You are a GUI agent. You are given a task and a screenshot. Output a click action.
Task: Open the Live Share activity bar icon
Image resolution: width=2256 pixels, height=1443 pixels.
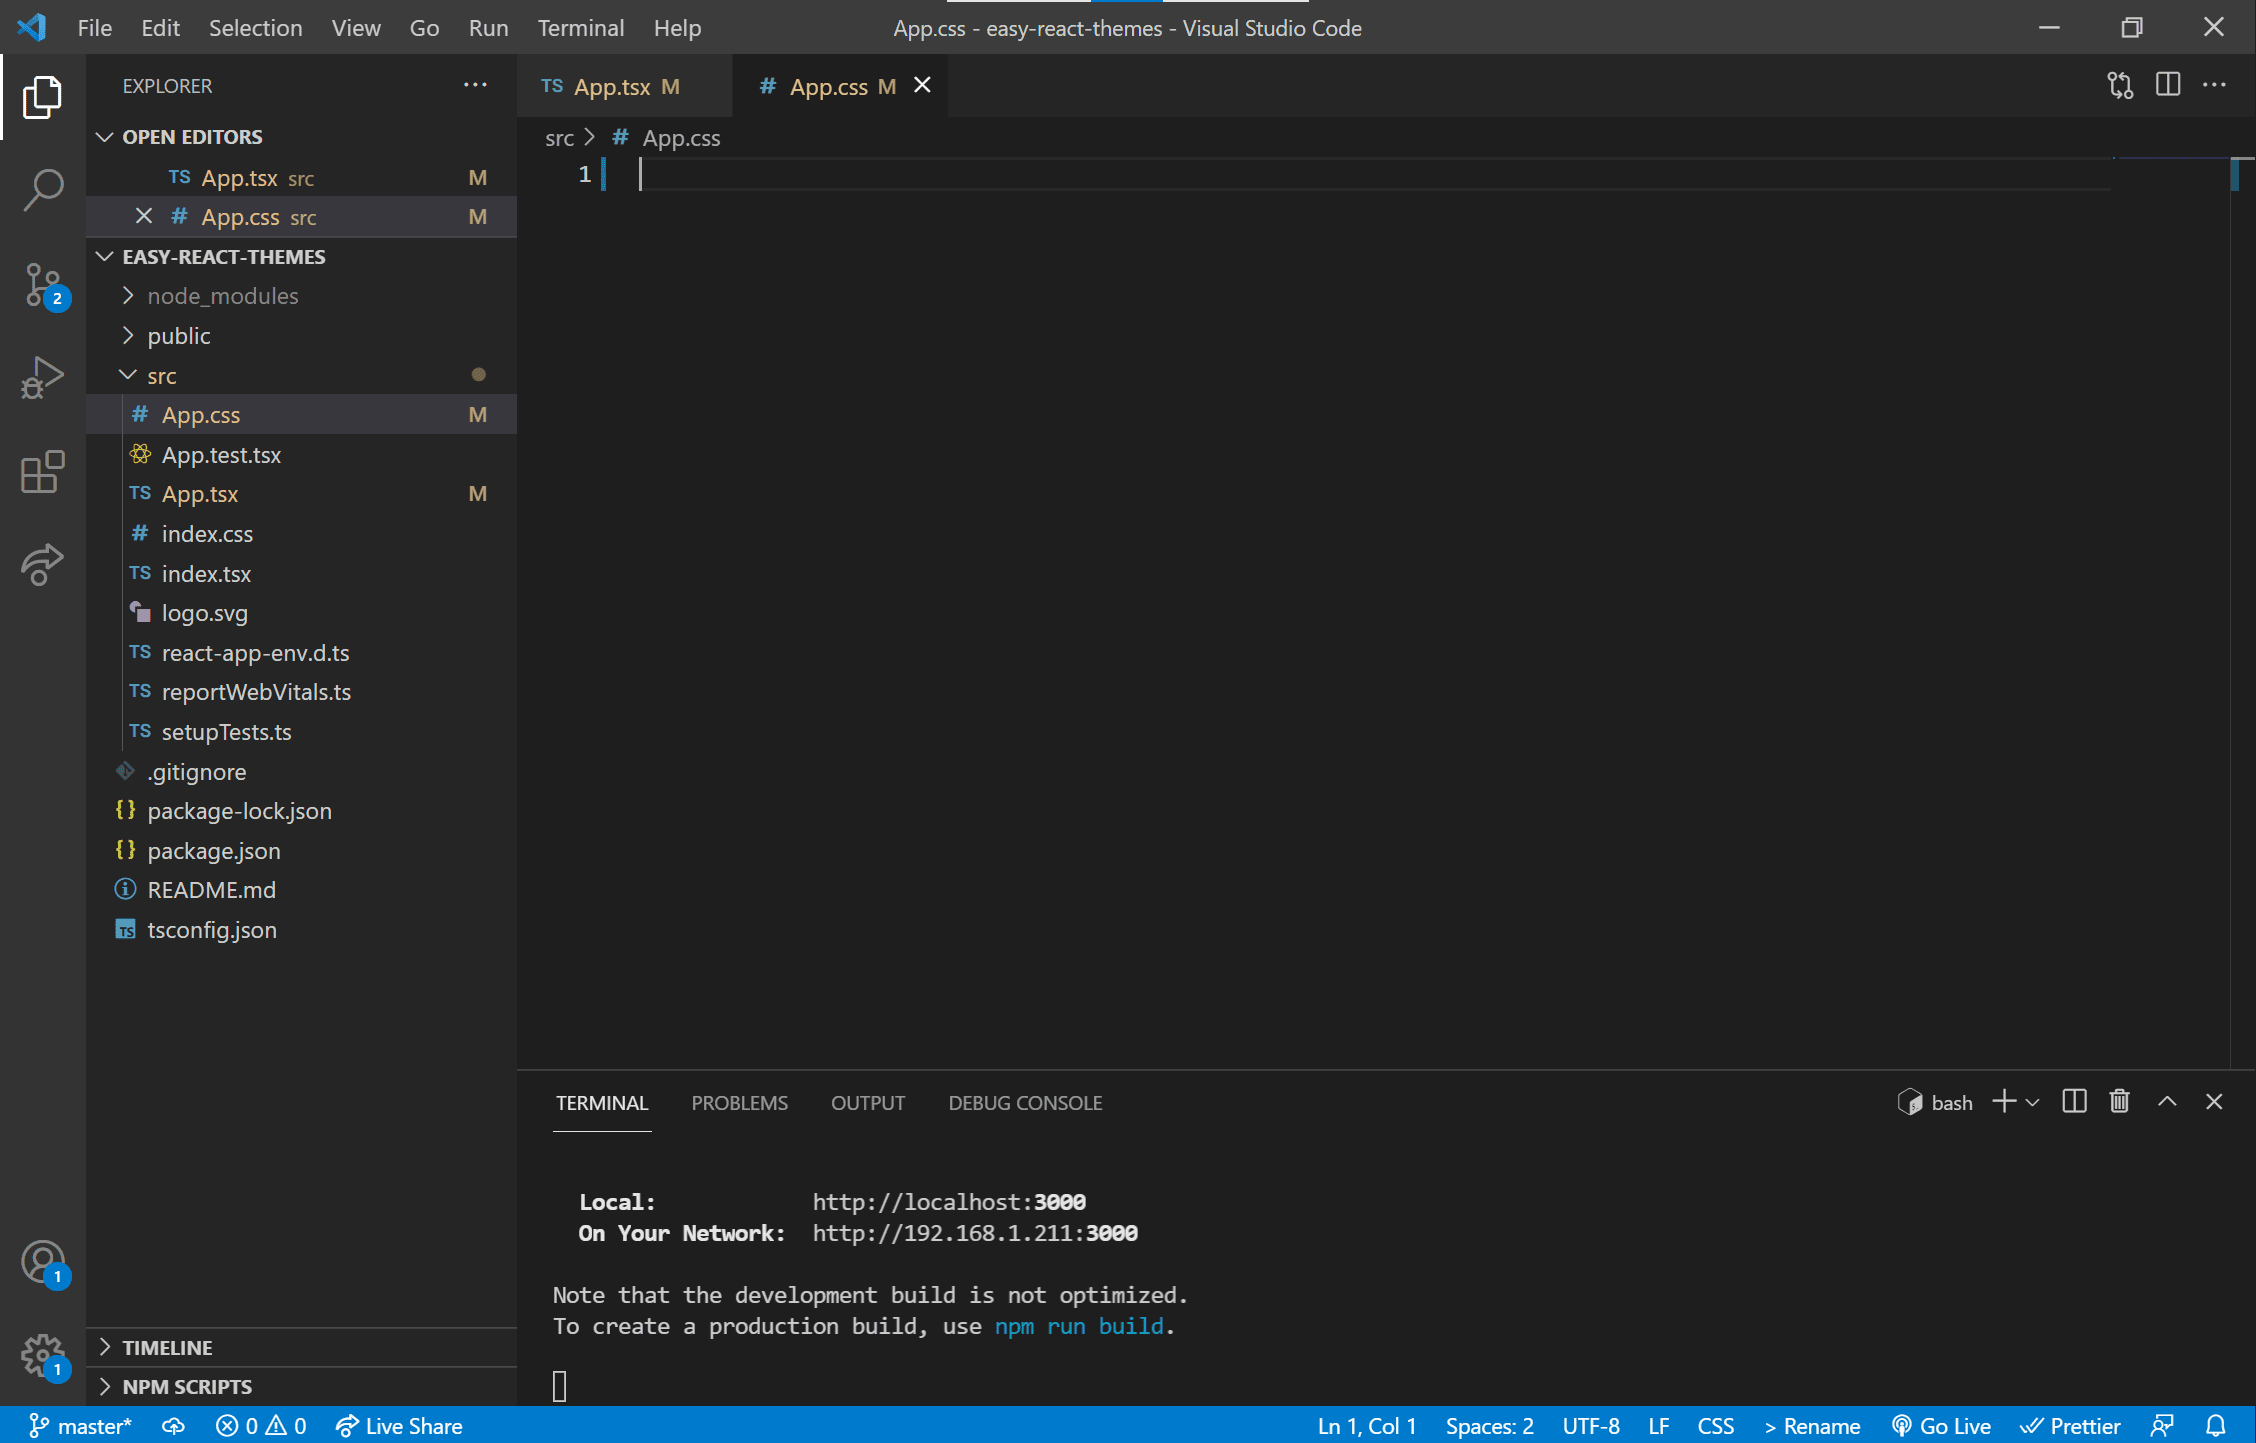click(x=42, y=564)
